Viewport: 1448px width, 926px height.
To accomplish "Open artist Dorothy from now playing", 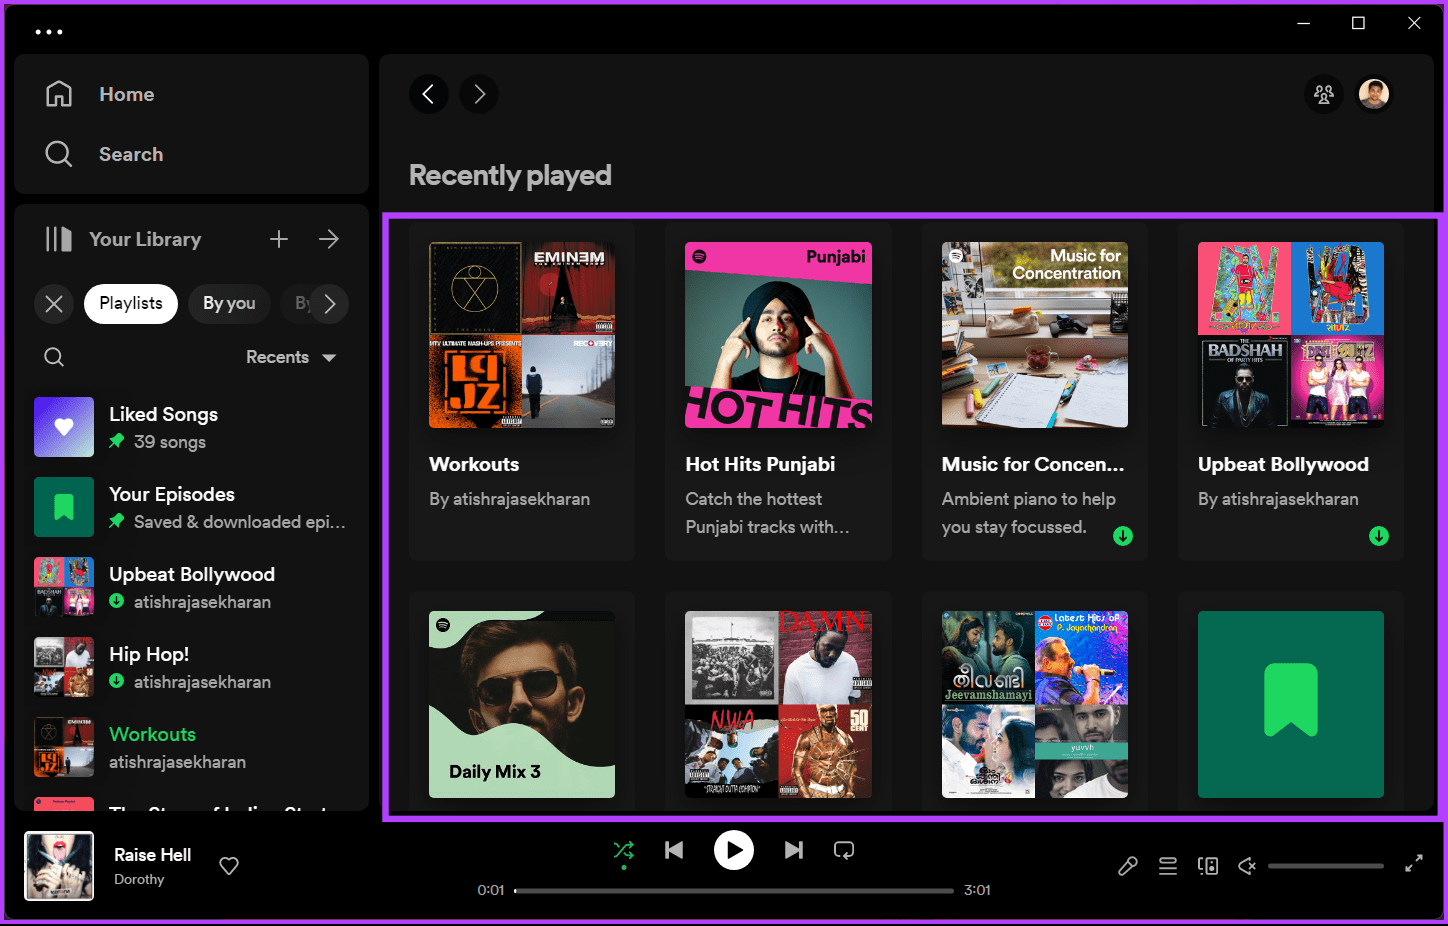I will click(x=139, y=880).
